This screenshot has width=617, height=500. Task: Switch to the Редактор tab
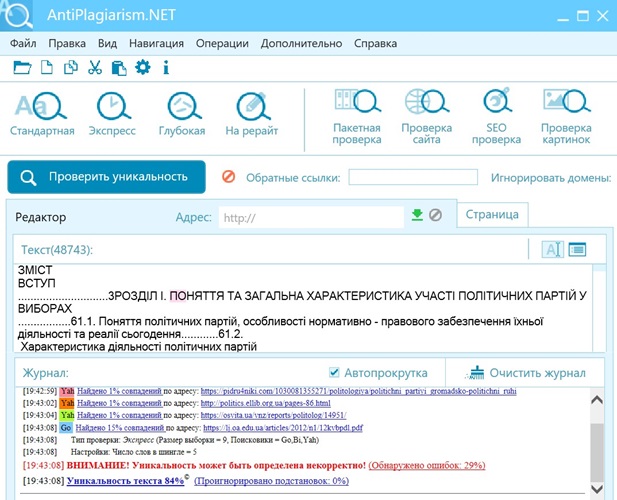click(41, 217)
